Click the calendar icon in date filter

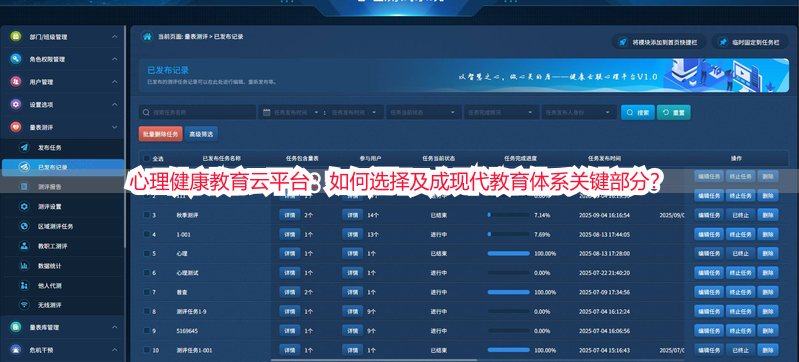click(x=267, y=112)
